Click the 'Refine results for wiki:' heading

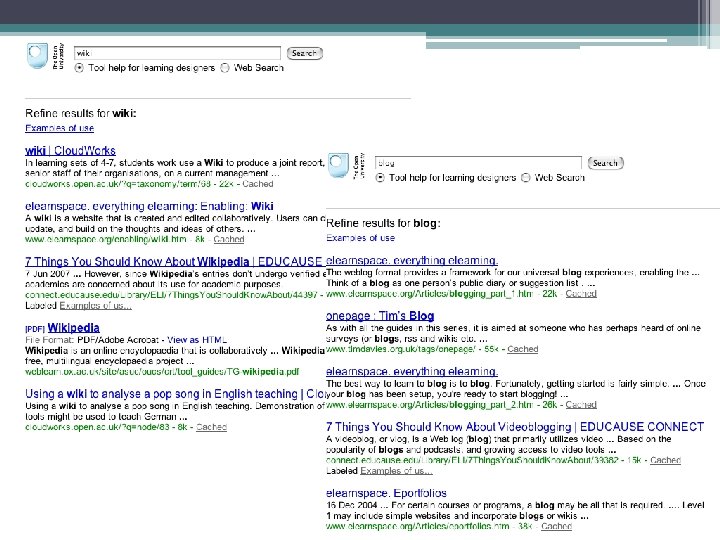pos(81,113)
